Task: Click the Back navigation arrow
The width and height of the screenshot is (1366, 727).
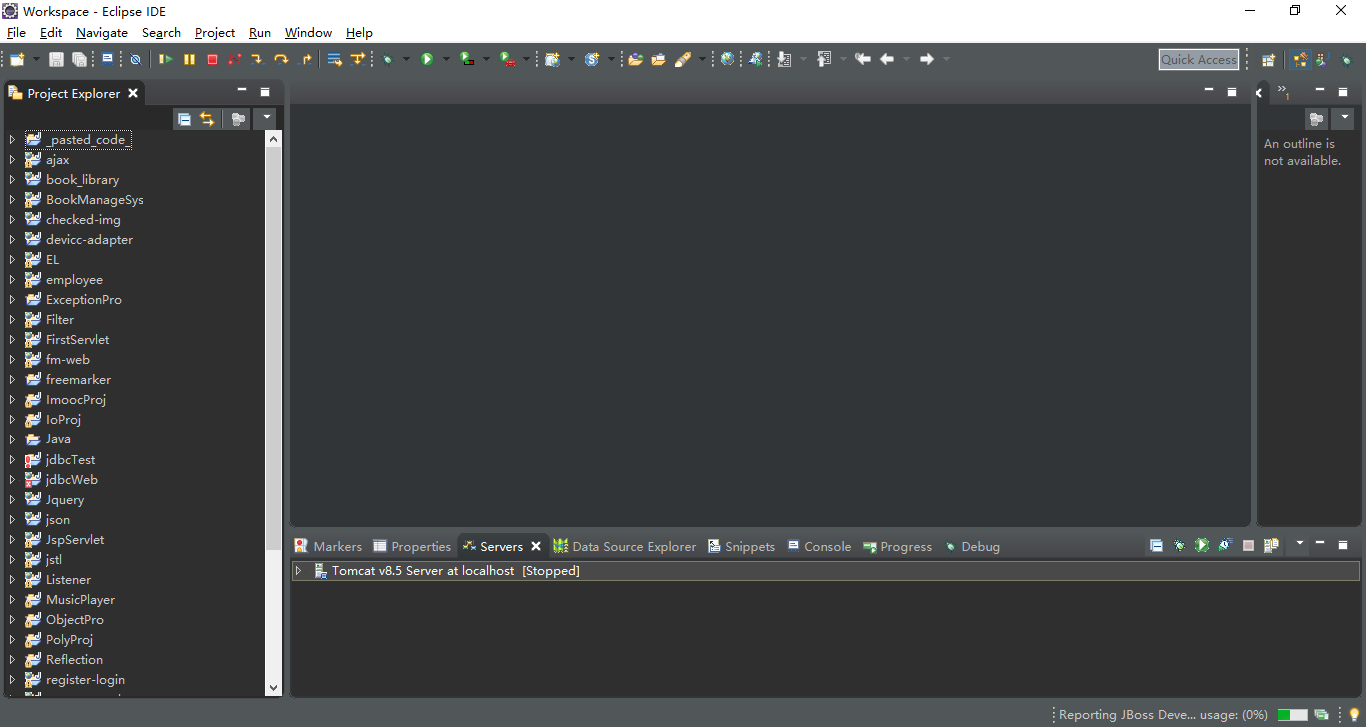Action: coord(887,60)
